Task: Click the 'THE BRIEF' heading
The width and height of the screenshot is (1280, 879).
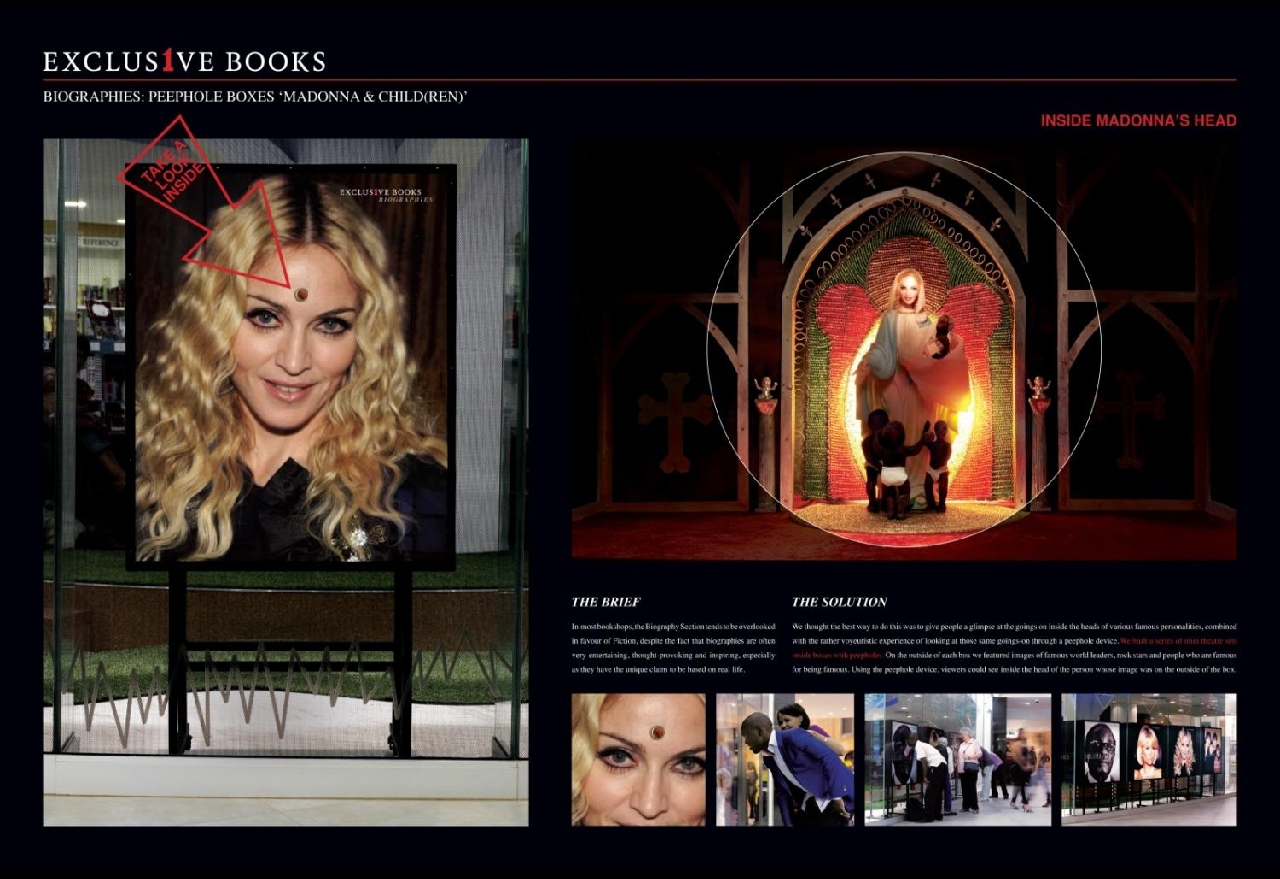Action: [606, 602]
